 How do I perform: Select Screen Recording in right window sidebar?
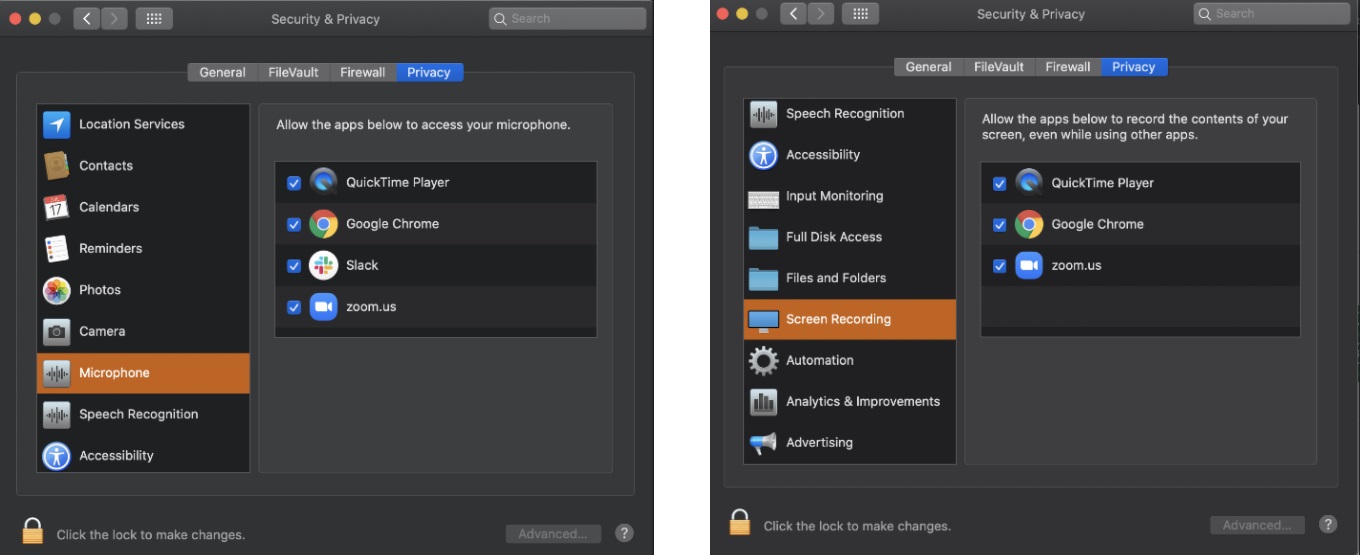coord(850,319)
